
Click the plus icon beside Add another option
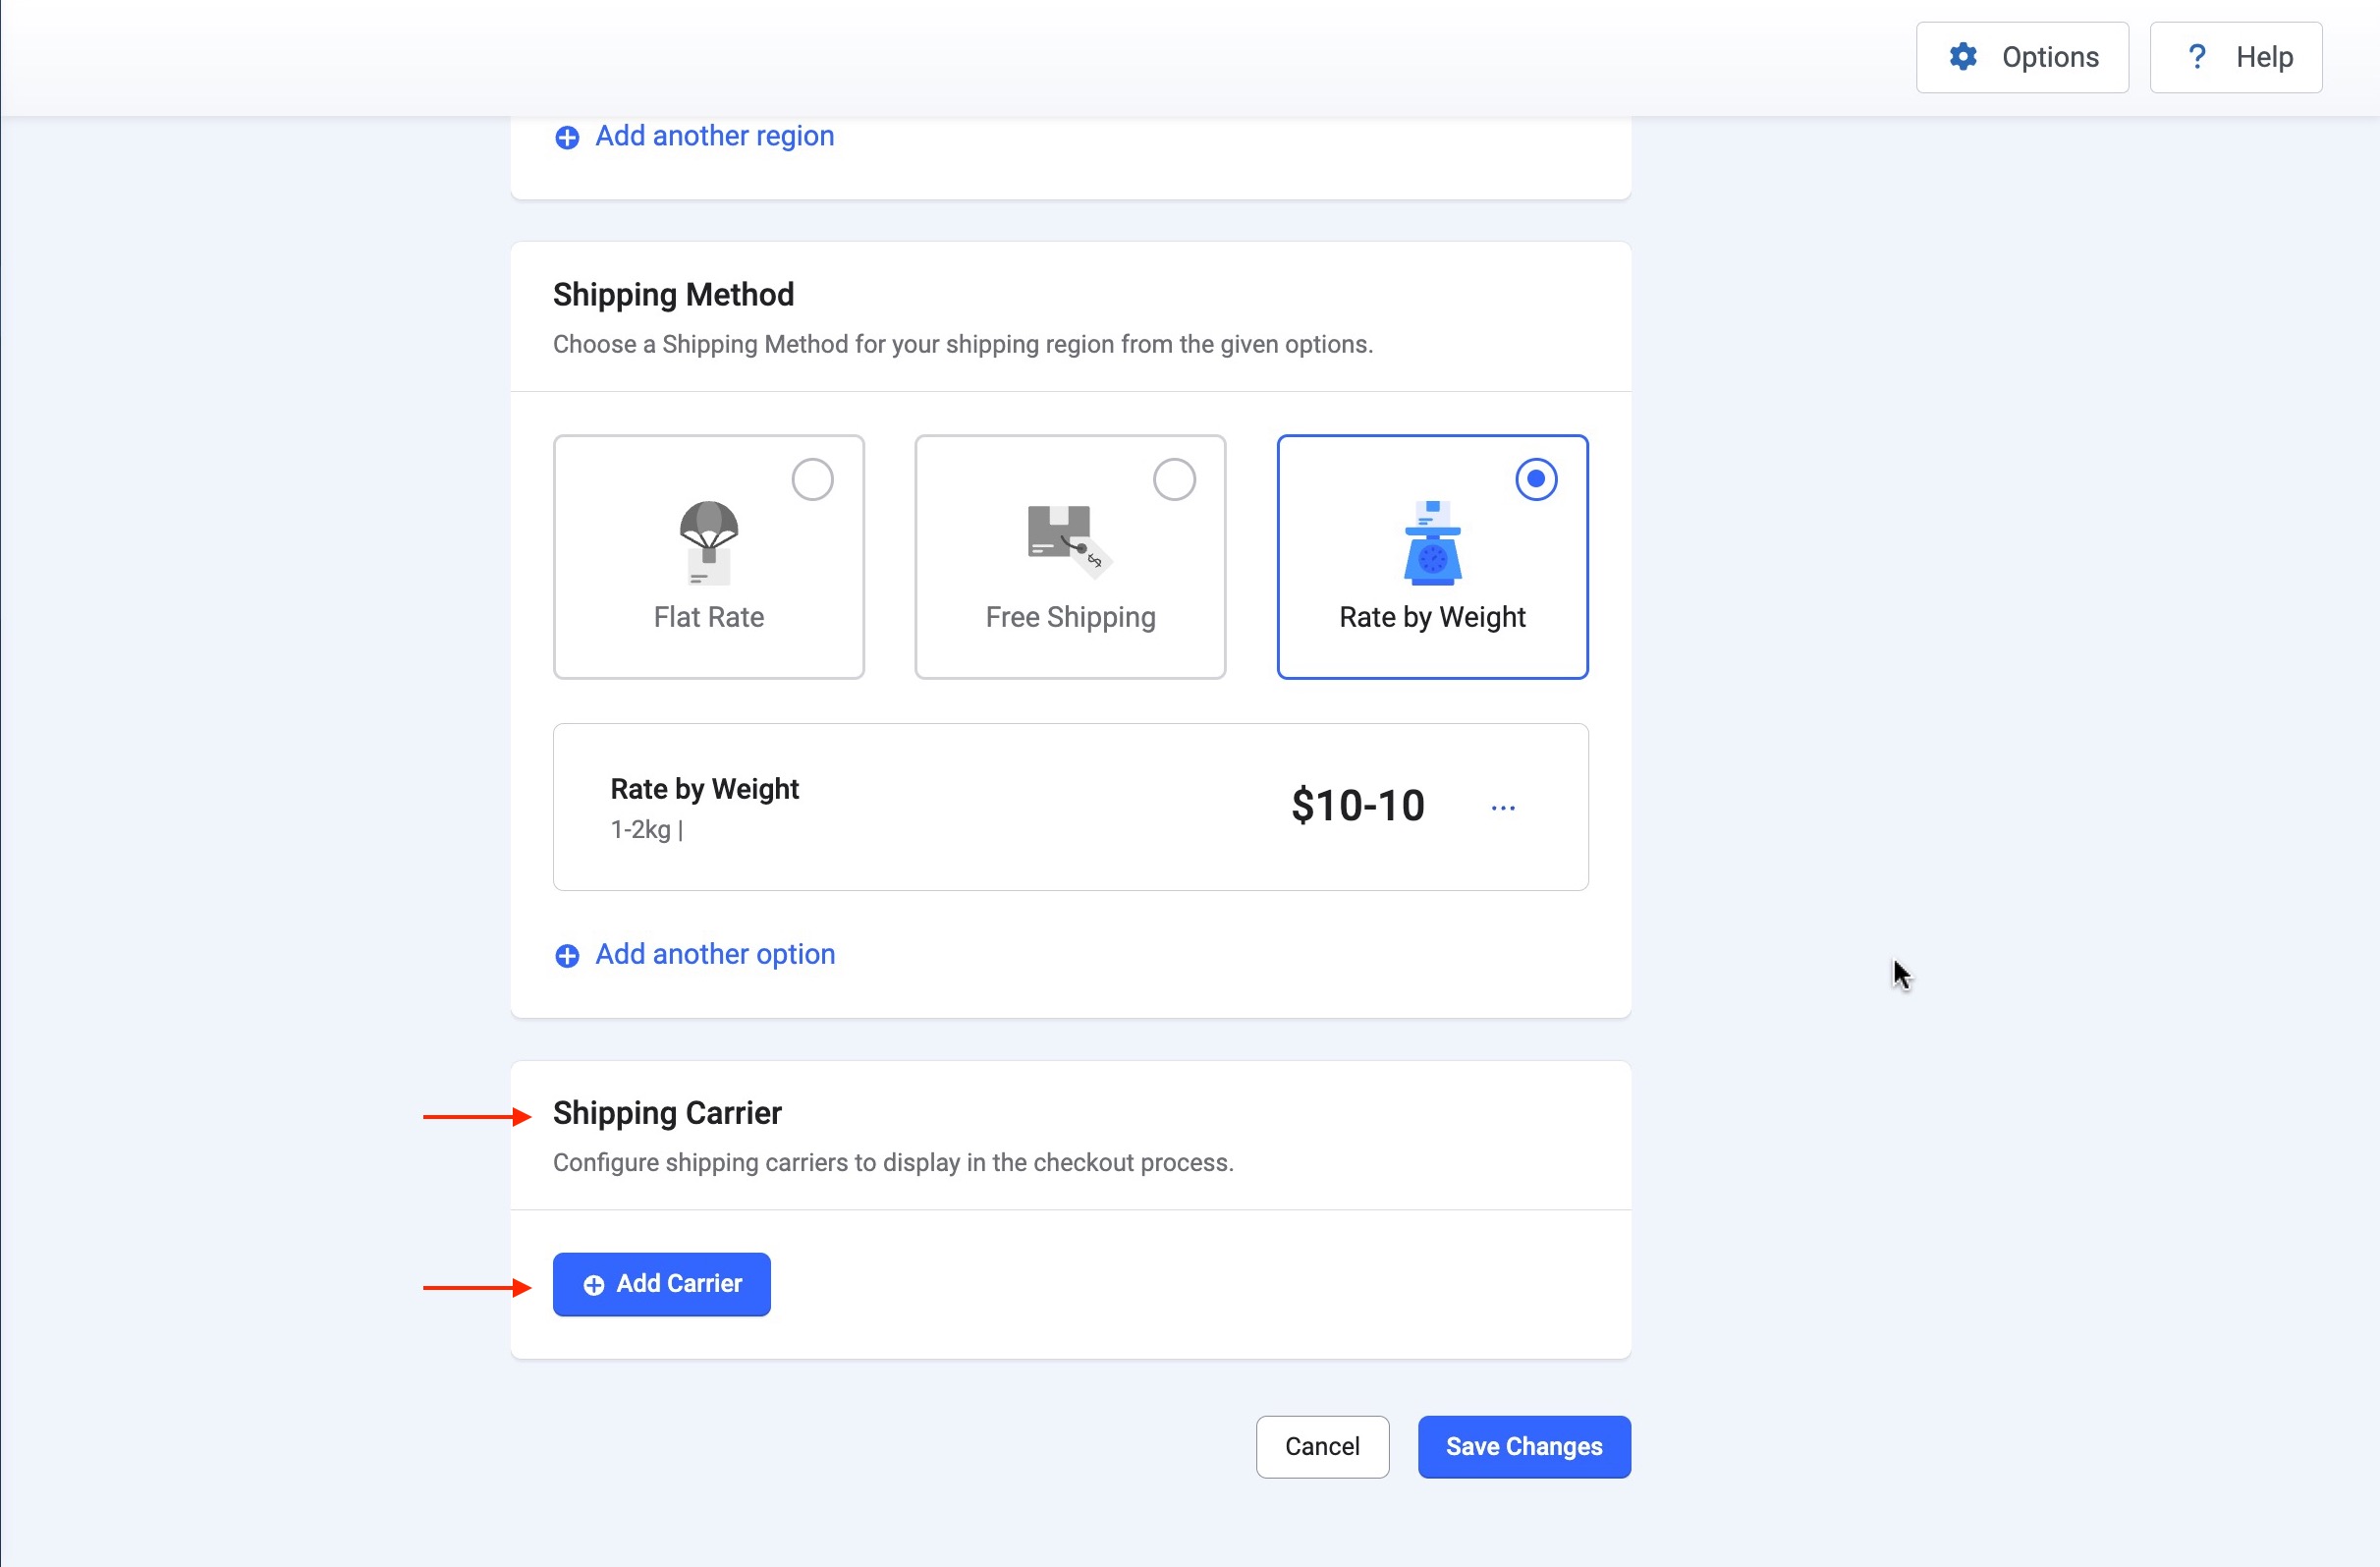tap(567, 956)
